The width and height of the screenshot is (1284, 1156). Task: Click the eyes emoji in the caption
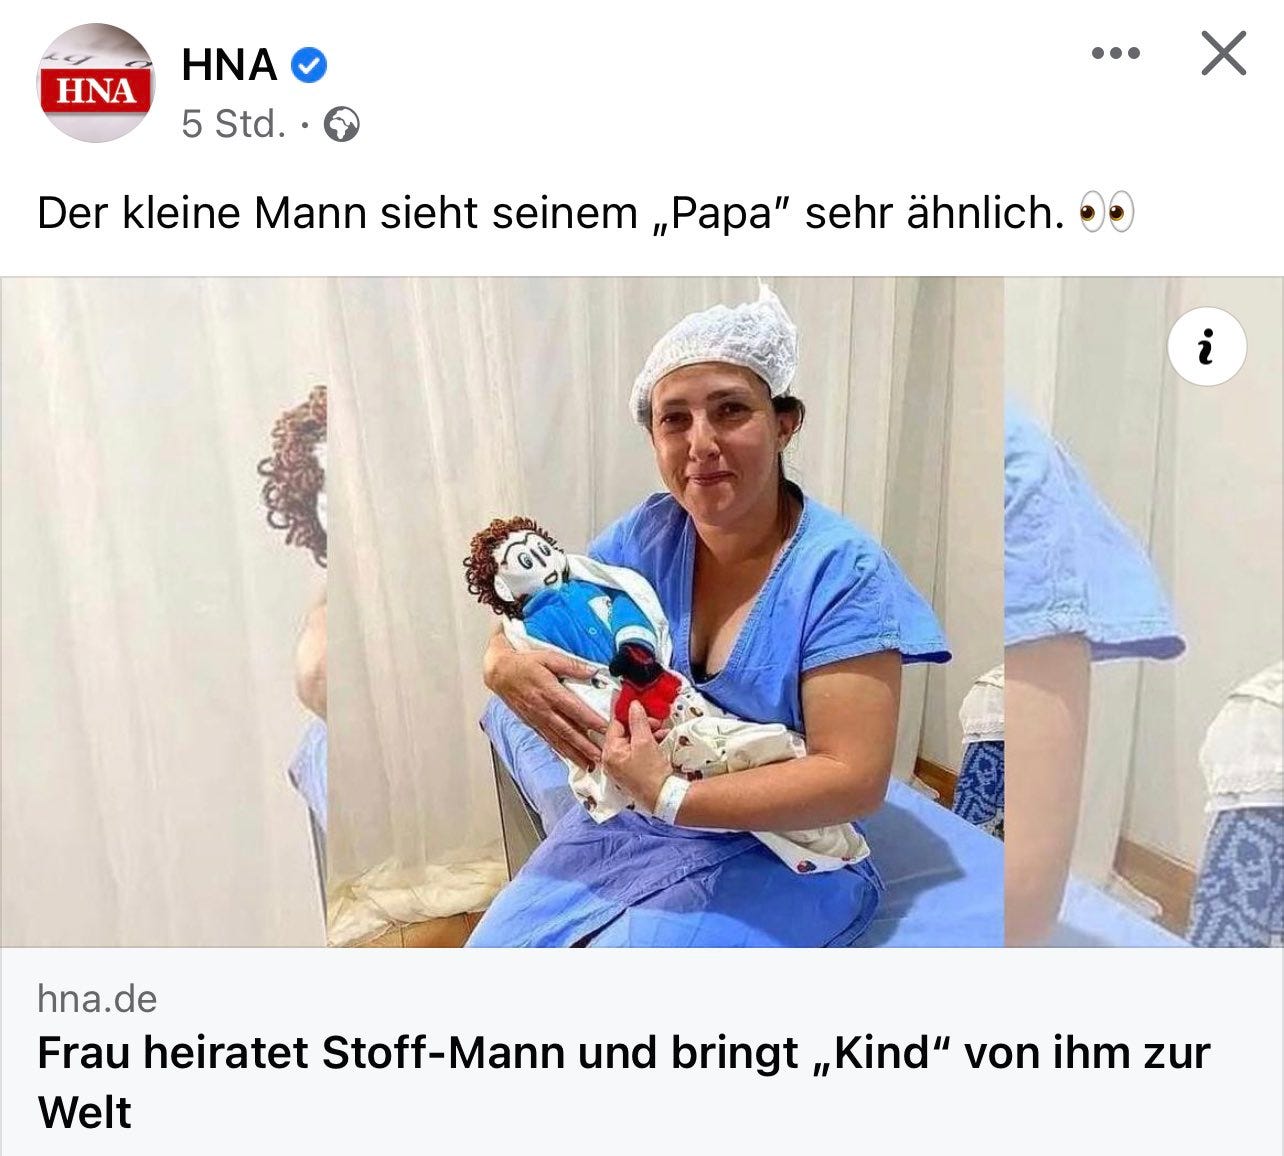(1107, 214)
